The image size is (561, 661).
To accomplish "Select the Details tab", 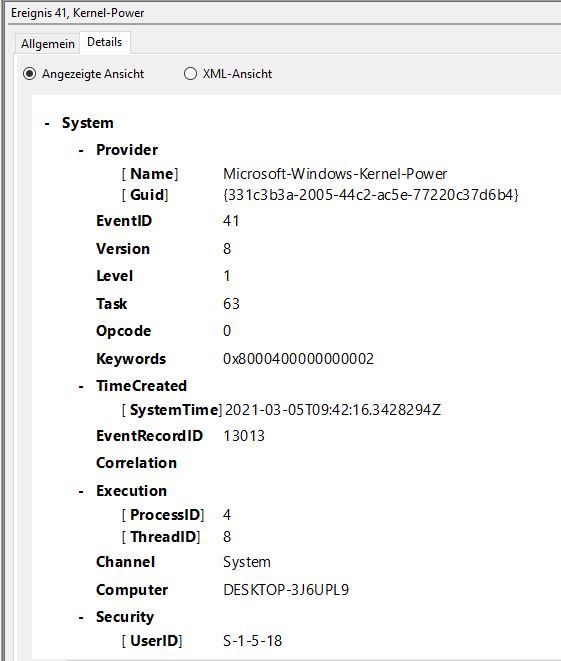I will [105, 42].
